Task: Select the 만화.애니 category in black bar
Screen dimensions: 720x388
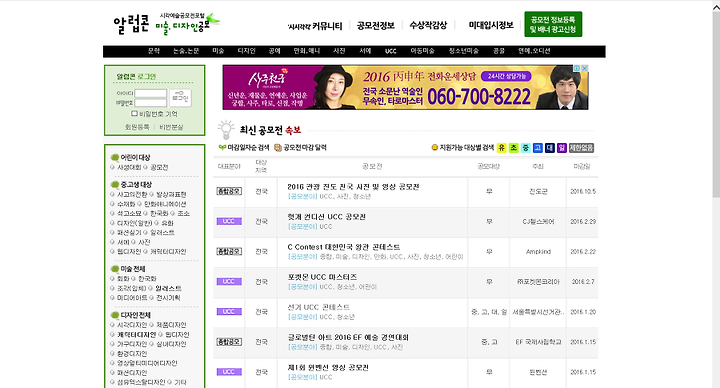Action: click(x=306, y=51)
